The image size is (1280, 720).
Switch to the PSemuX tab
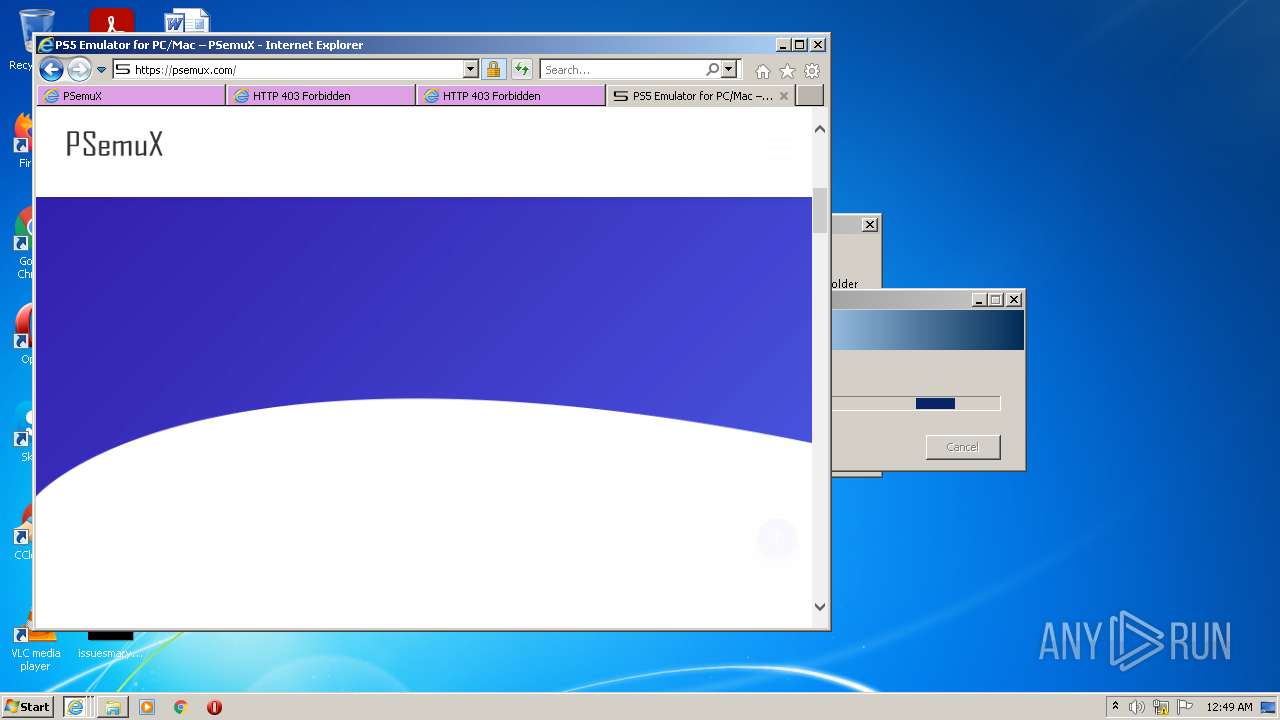[131, 96]
